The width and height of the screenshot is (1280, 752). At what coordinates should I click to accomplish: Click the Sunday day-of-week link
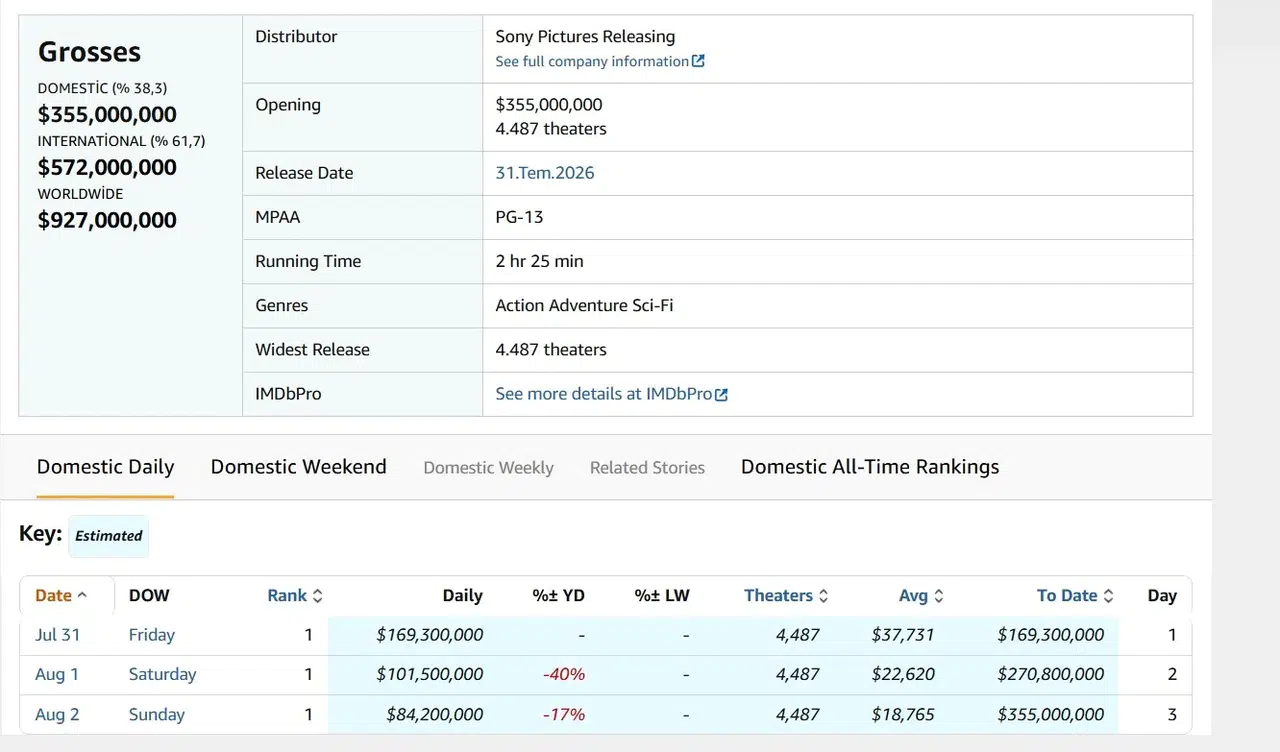tap(157, 715)
